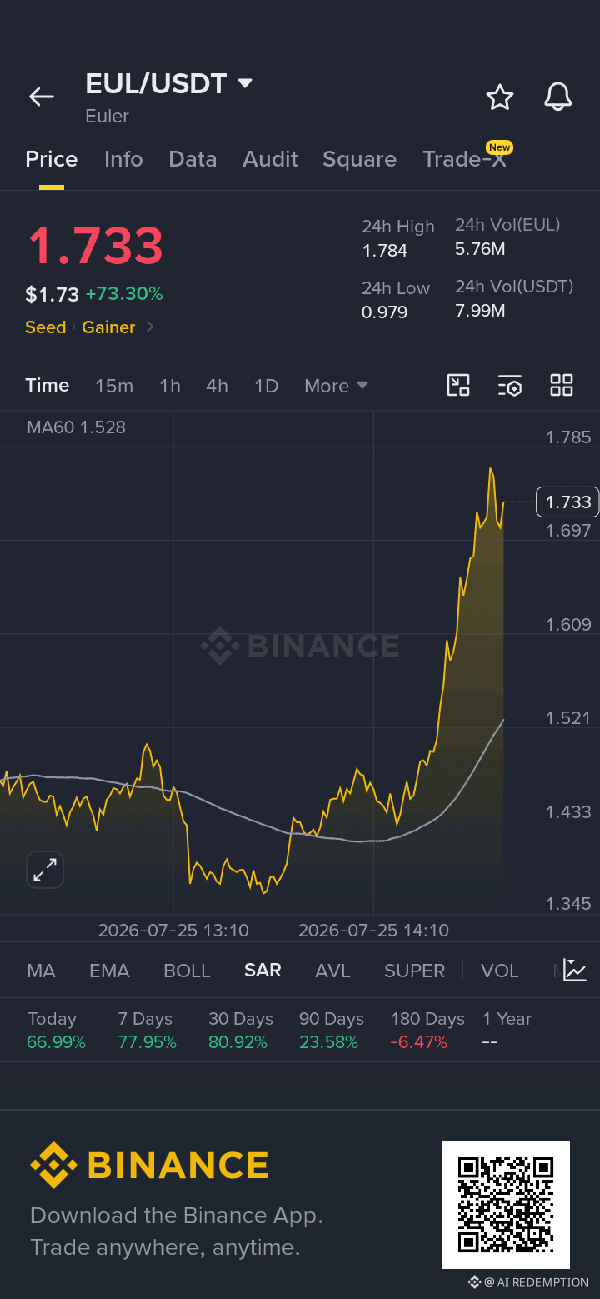This screenshot has height=1299, width=600.
Task: Tap the Seed tag
Action: (46, 327)
